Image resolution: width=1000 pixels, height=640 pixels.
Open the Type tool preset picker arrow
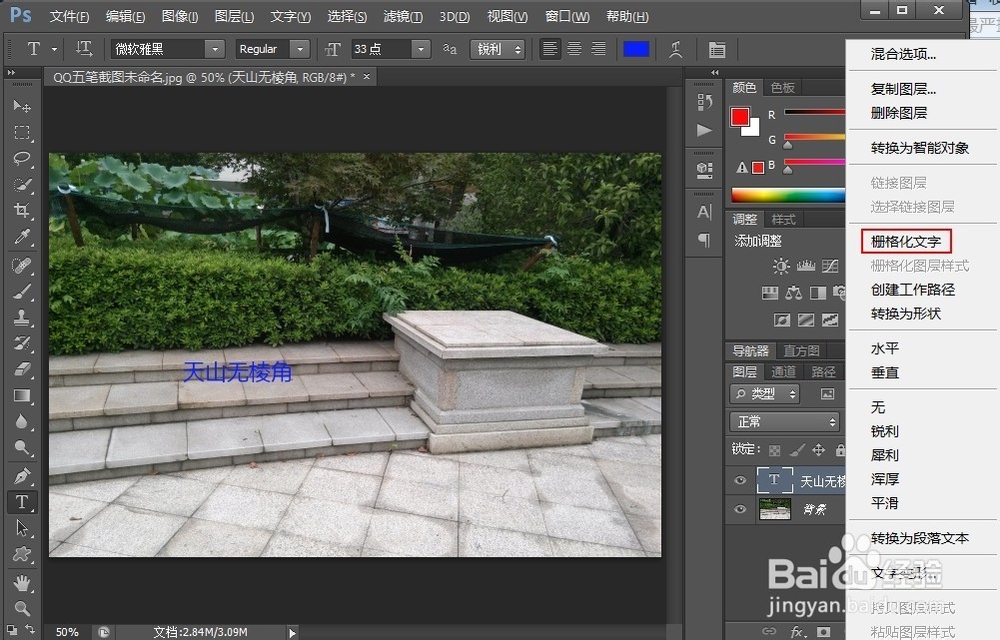55,49
